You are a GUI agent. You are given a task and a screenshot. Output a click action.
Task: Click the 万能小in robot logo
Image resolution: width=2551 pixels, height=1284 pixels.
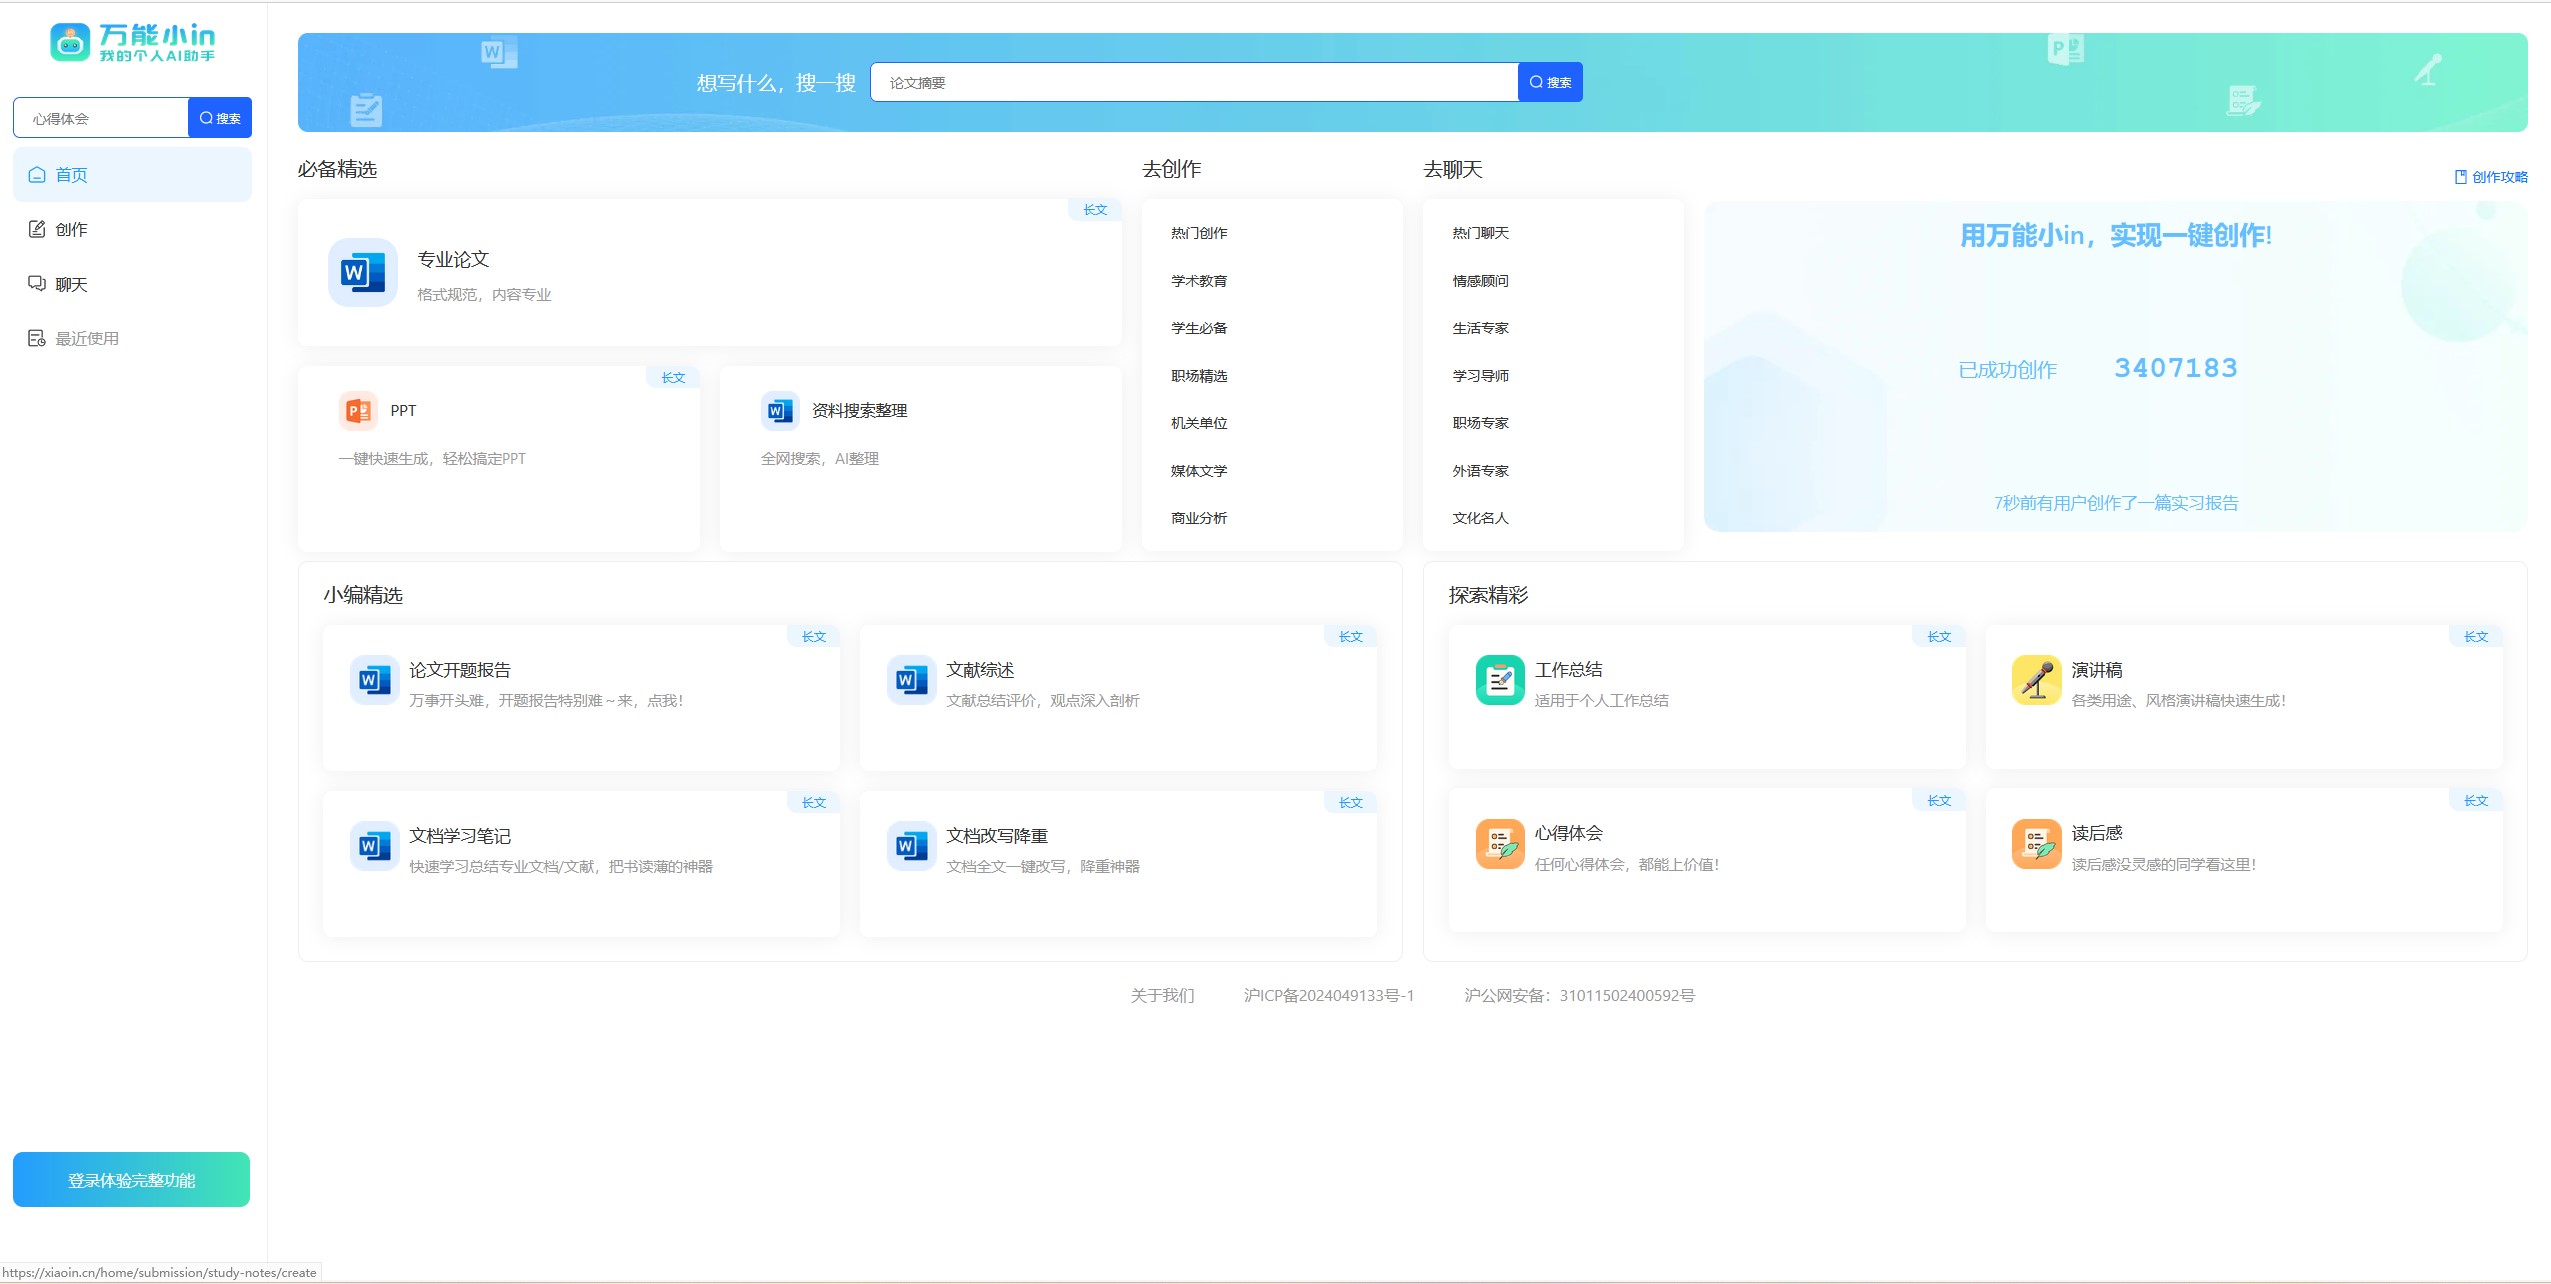tap(70, 42)
